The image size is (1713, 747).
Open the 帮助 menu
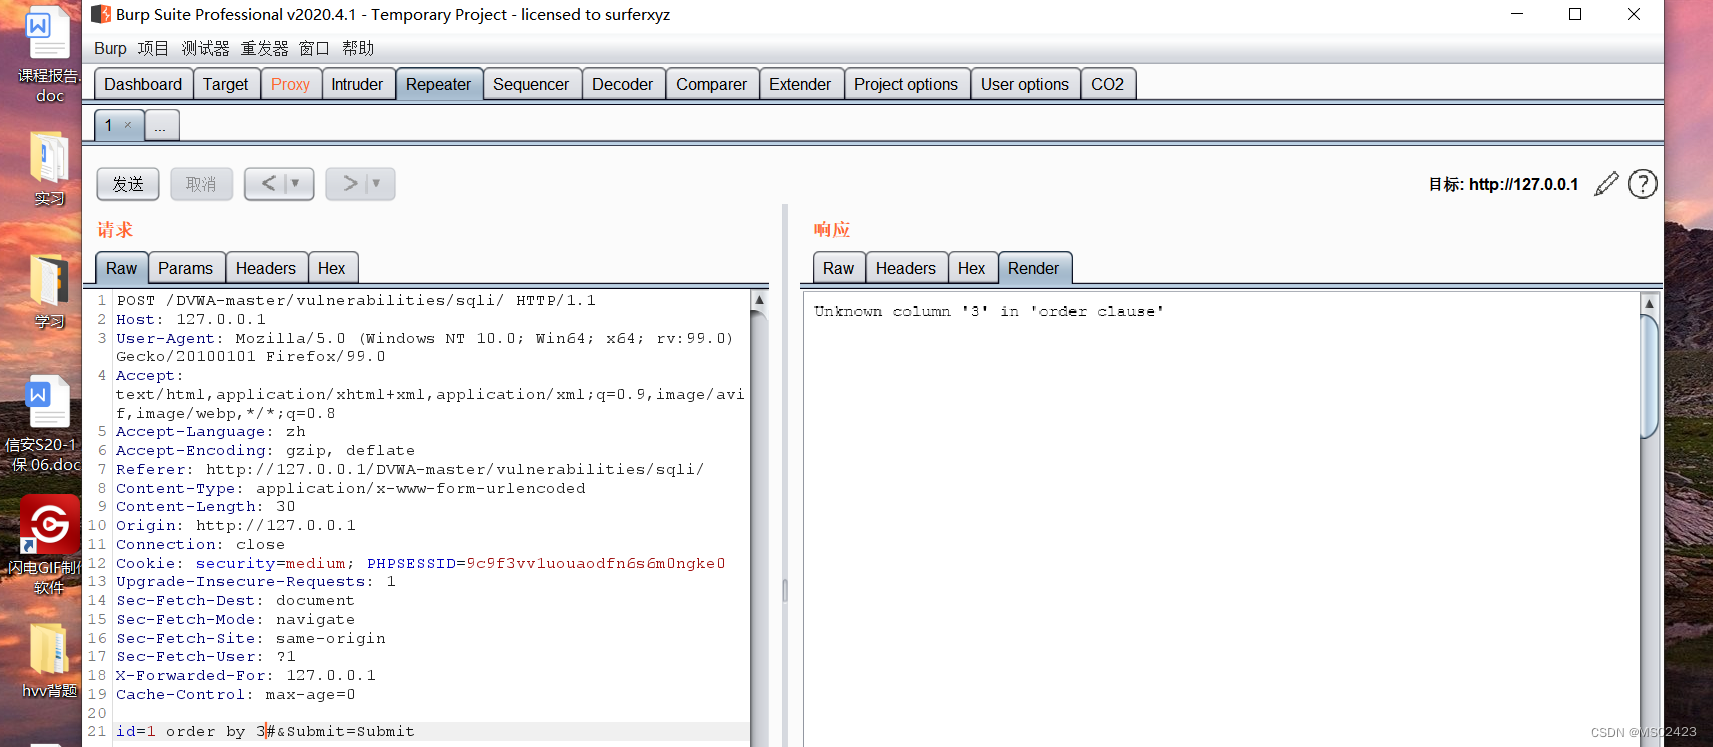pos(358,48)
